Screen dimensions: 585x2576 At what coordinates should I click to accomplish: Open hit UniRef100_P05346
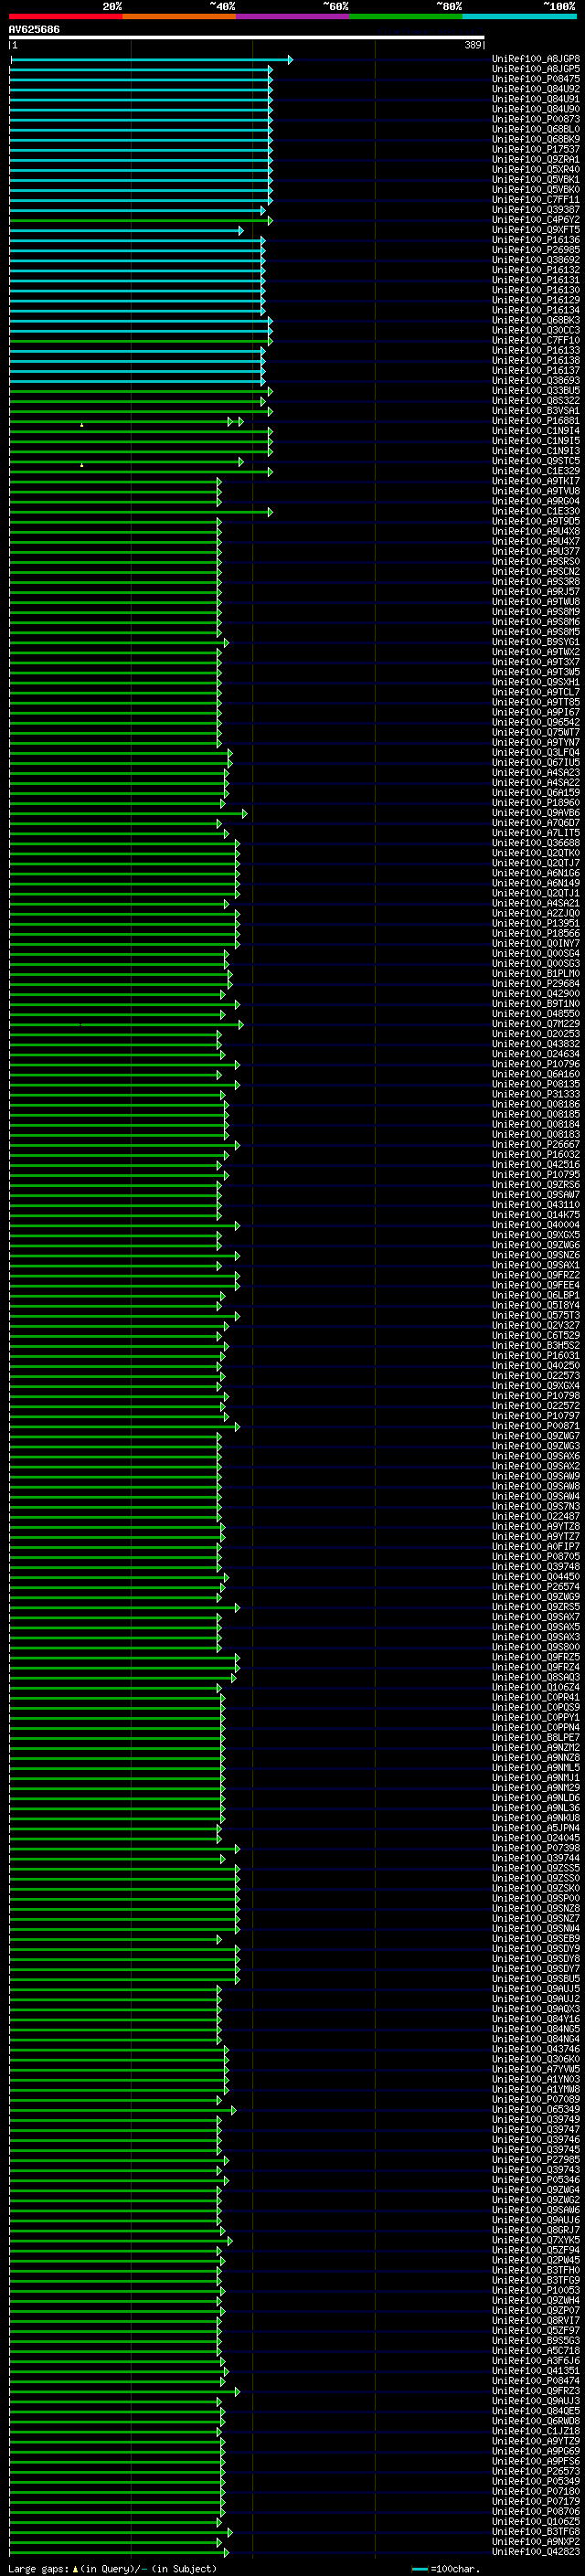pos(536,2179)
